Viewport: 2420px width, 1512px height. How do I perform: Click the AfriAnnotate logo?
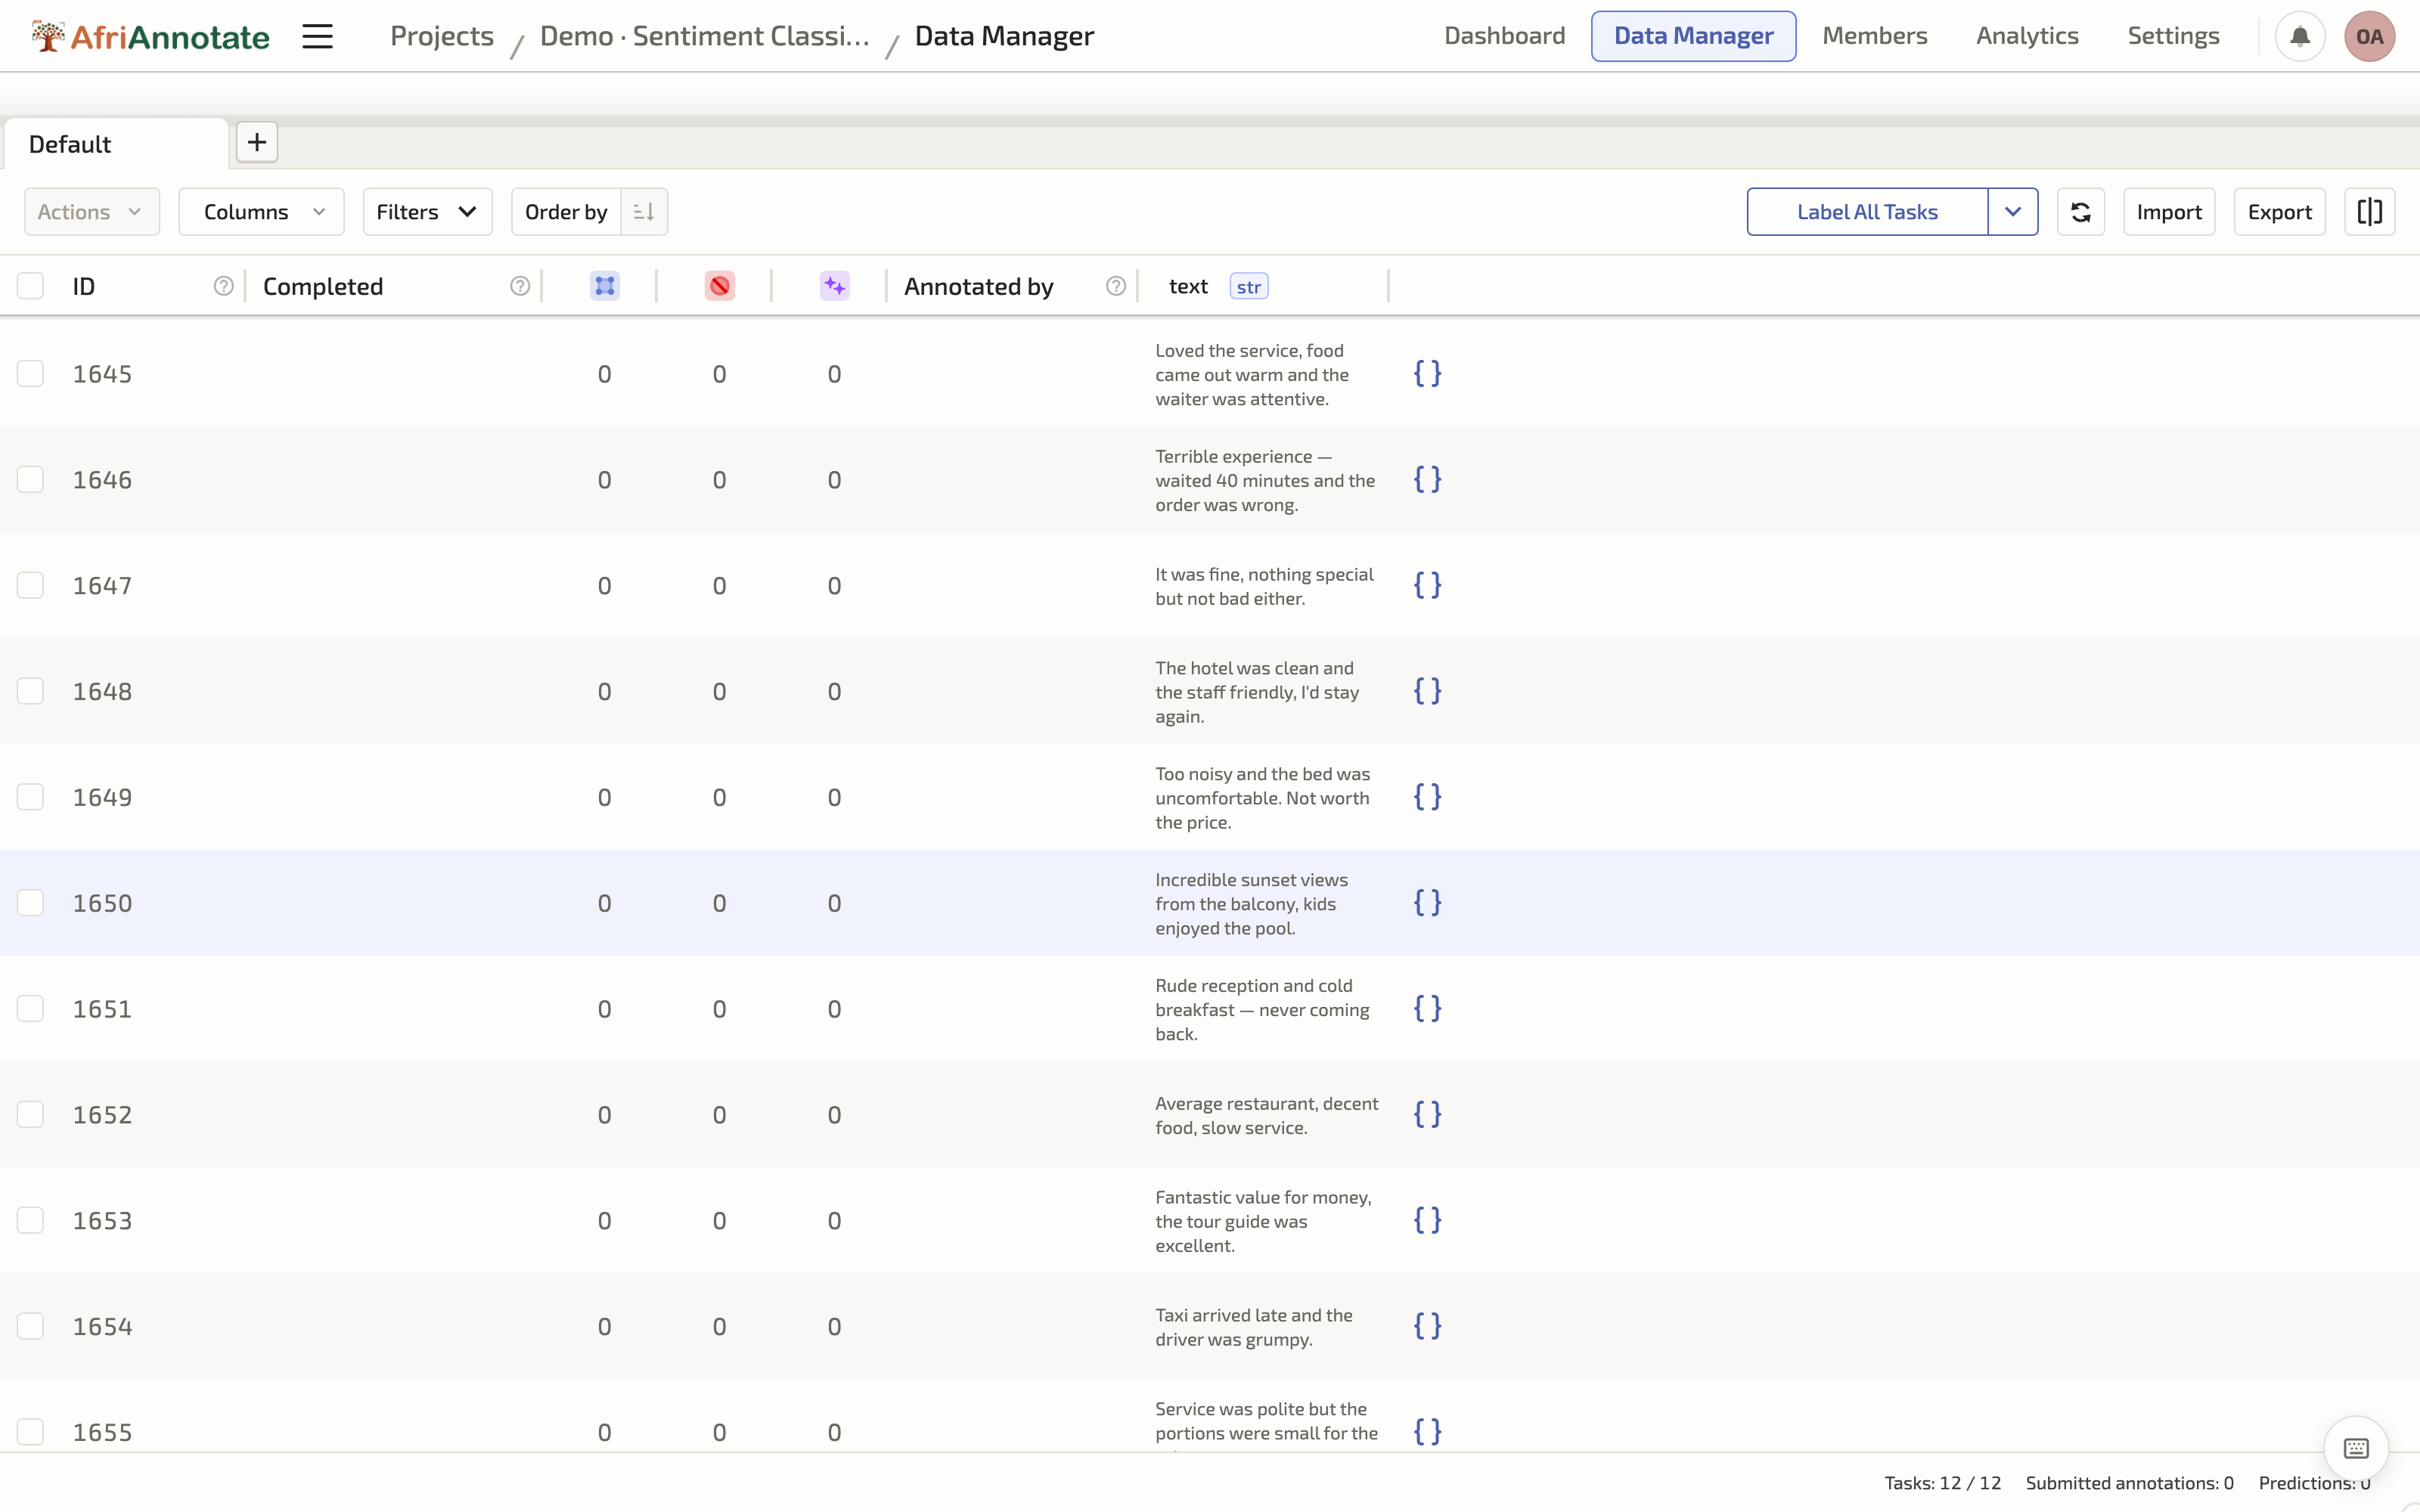pos(150,37)
